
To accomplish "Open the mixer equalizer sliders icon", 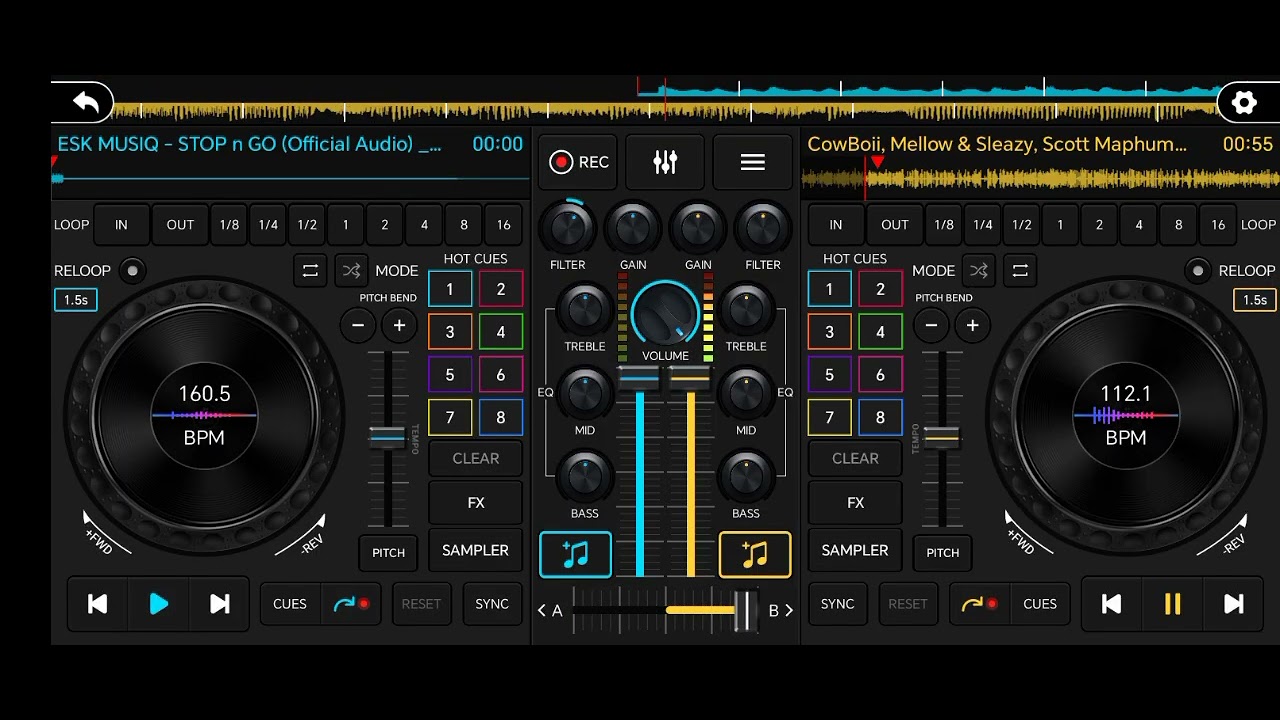I will pyautogui.click(x=665, y=162).
